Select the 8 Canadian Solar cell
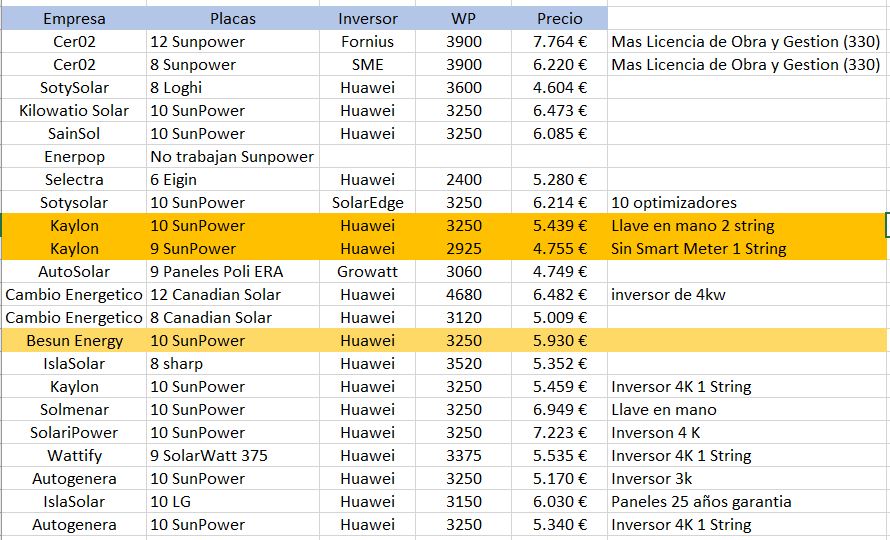The width and height of the screenshot is (890, 540). (x=233, y=317)
